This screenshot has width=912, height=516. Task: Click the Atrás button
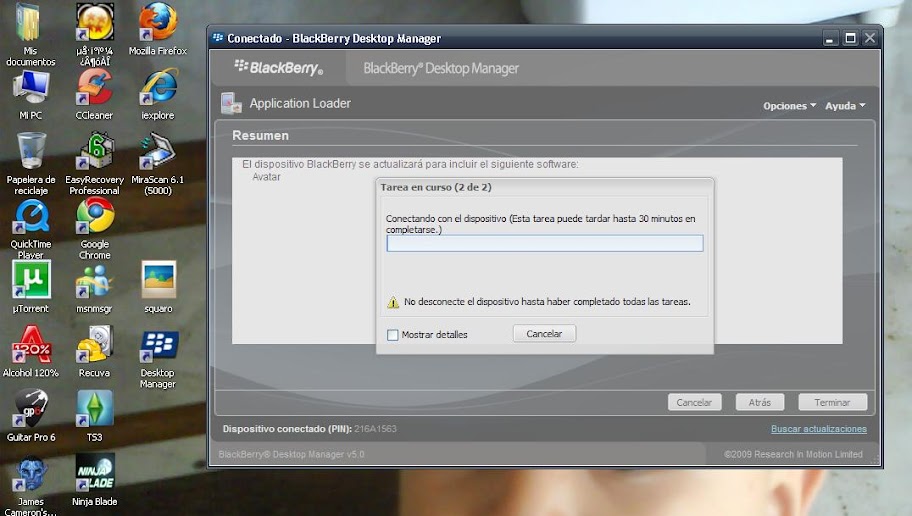tap(760, 402)
